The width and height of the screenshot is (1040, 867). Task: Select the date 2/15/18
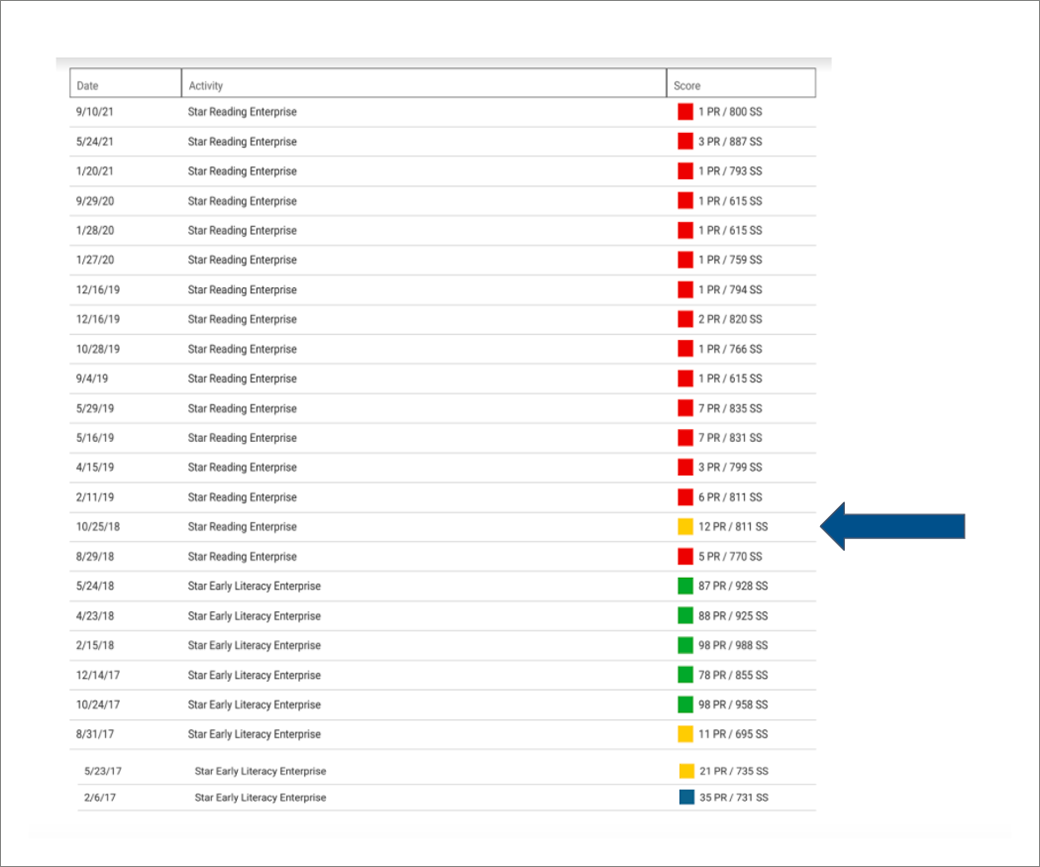point(95,645)
